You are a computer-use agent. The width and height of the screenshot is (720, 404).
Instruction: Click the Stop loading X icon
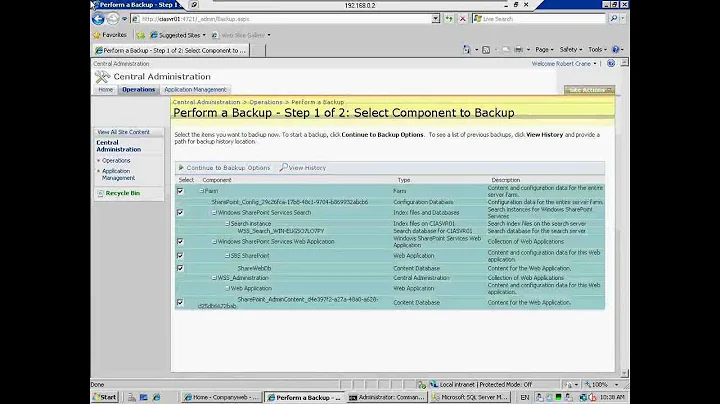tap(462, 19)
